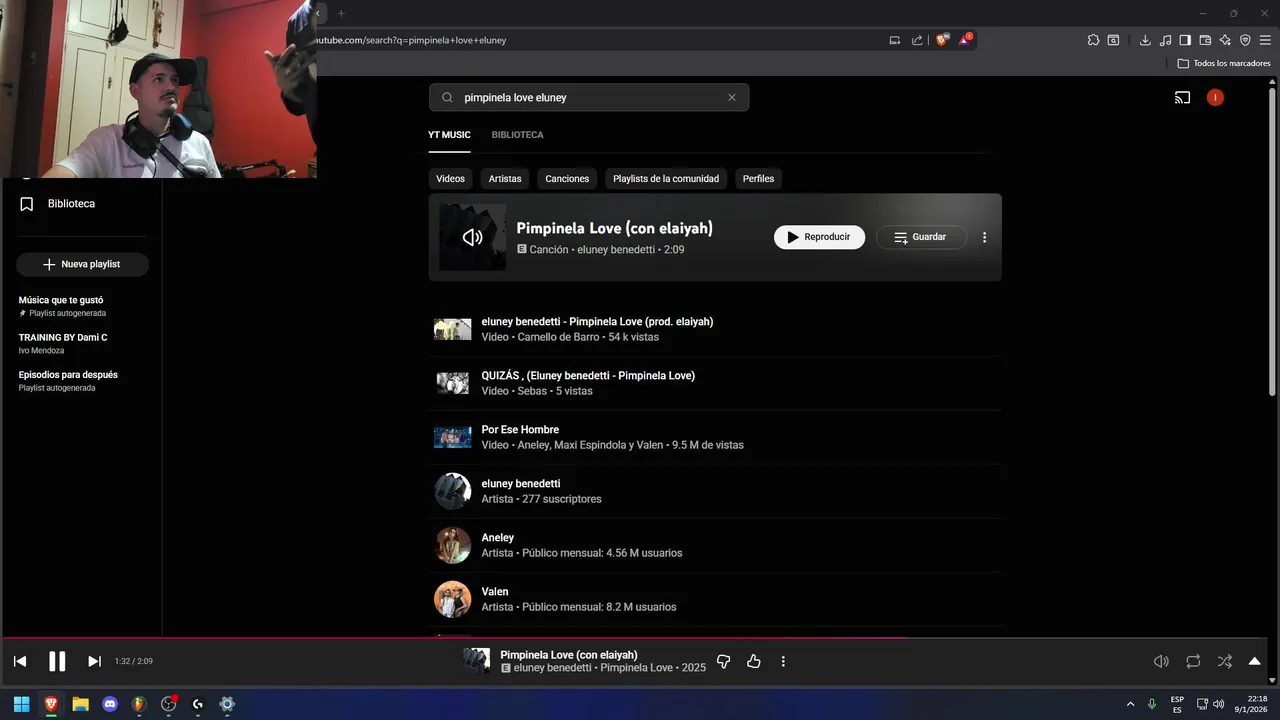Toggle shuffle in player bar
Viewport: 1280px width, 720px height.
point(1225,661)
